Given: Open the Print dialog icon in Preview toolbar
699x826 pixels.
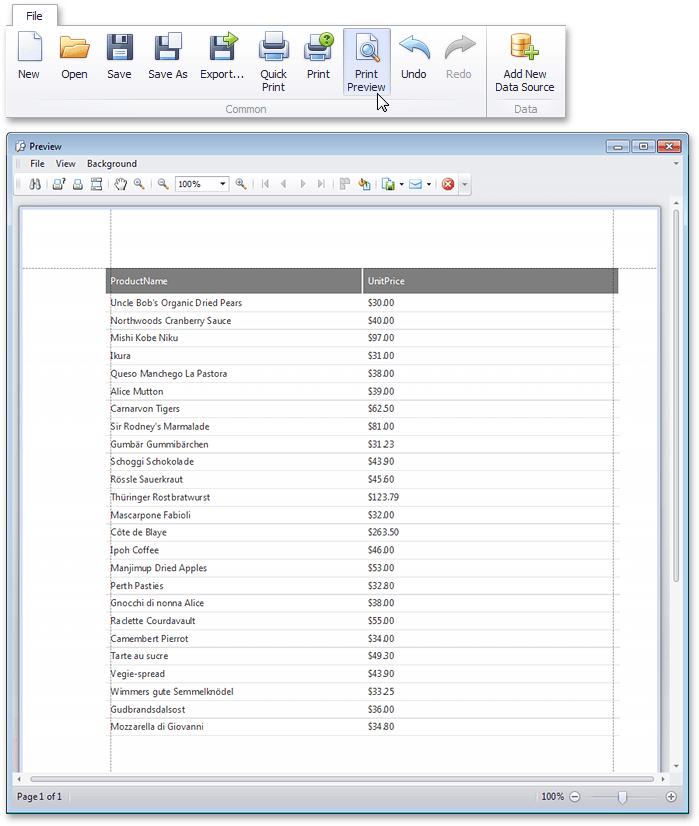Looking at the screenshot, I should coord(59,184).
